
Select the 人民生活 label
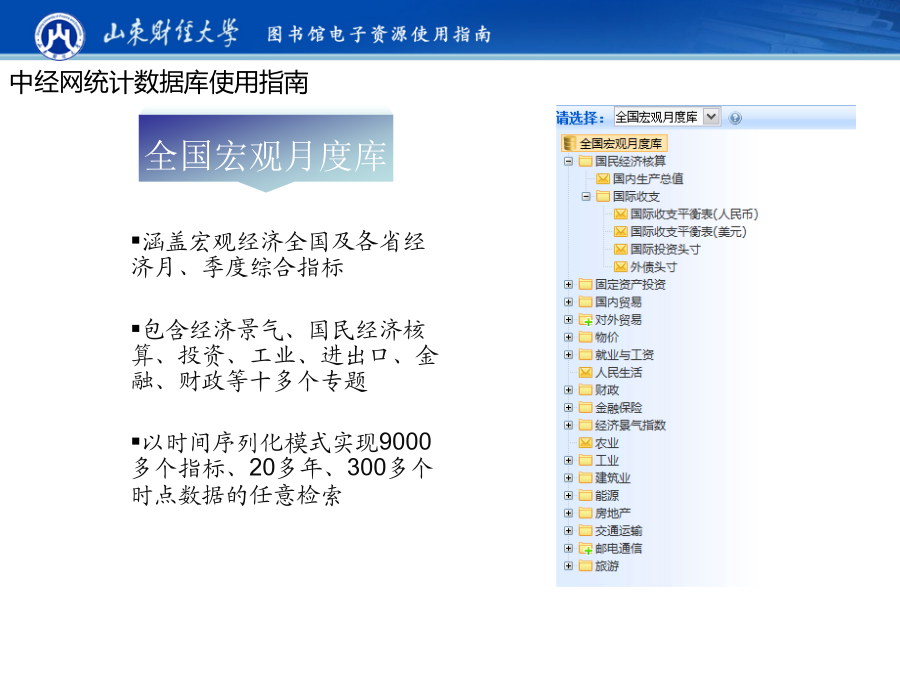pyautogui.click(x=619, y=373)
